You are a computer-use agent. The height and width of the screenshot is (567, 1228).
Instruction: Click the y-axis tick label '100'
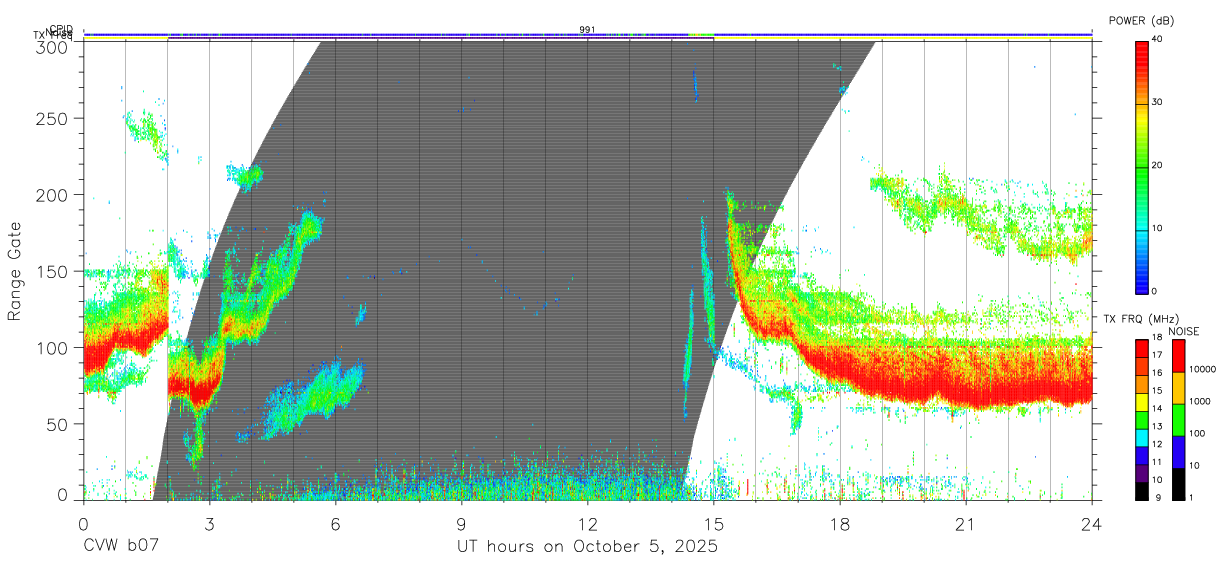click(52, 347)
